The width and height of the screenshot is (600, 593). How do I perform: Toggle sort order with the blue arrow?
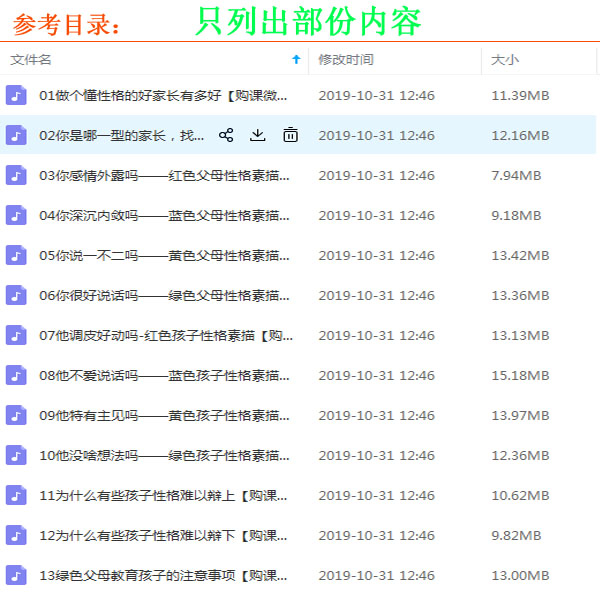click(x=296, y=60)
